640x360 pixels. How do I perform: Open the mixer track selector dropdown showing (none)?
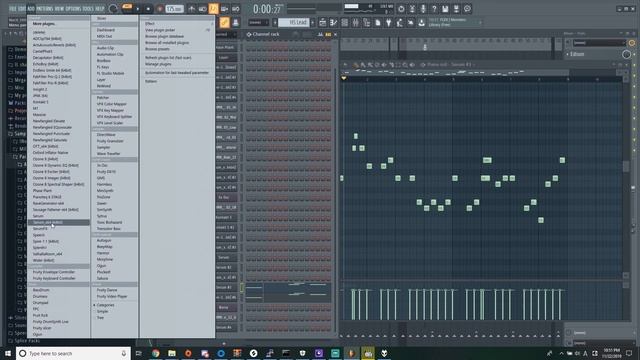point(599,42)
